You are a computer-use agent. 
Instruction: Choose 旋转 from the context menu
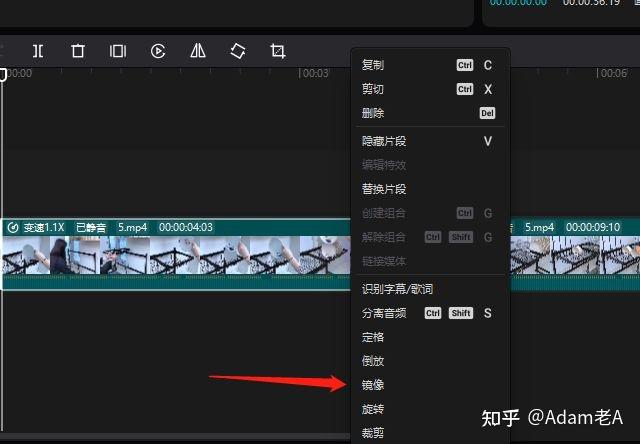coord(373,409)
